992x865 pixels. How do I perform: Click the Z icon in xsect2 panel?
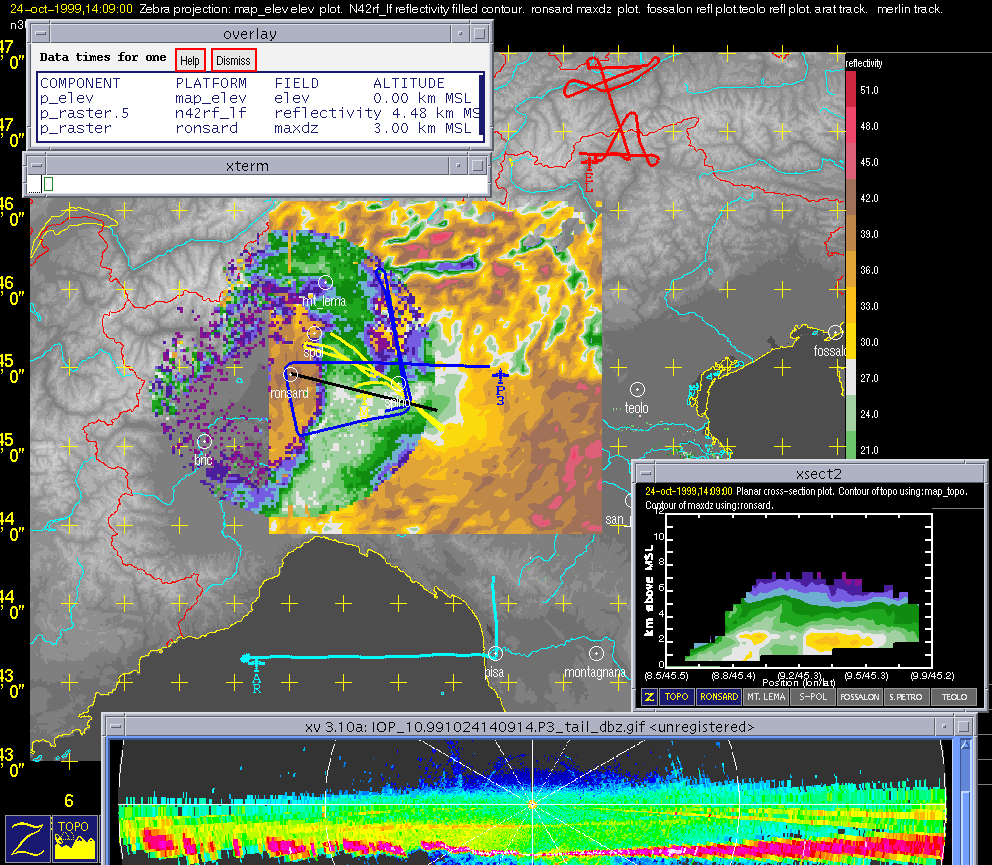coord(649,697)
